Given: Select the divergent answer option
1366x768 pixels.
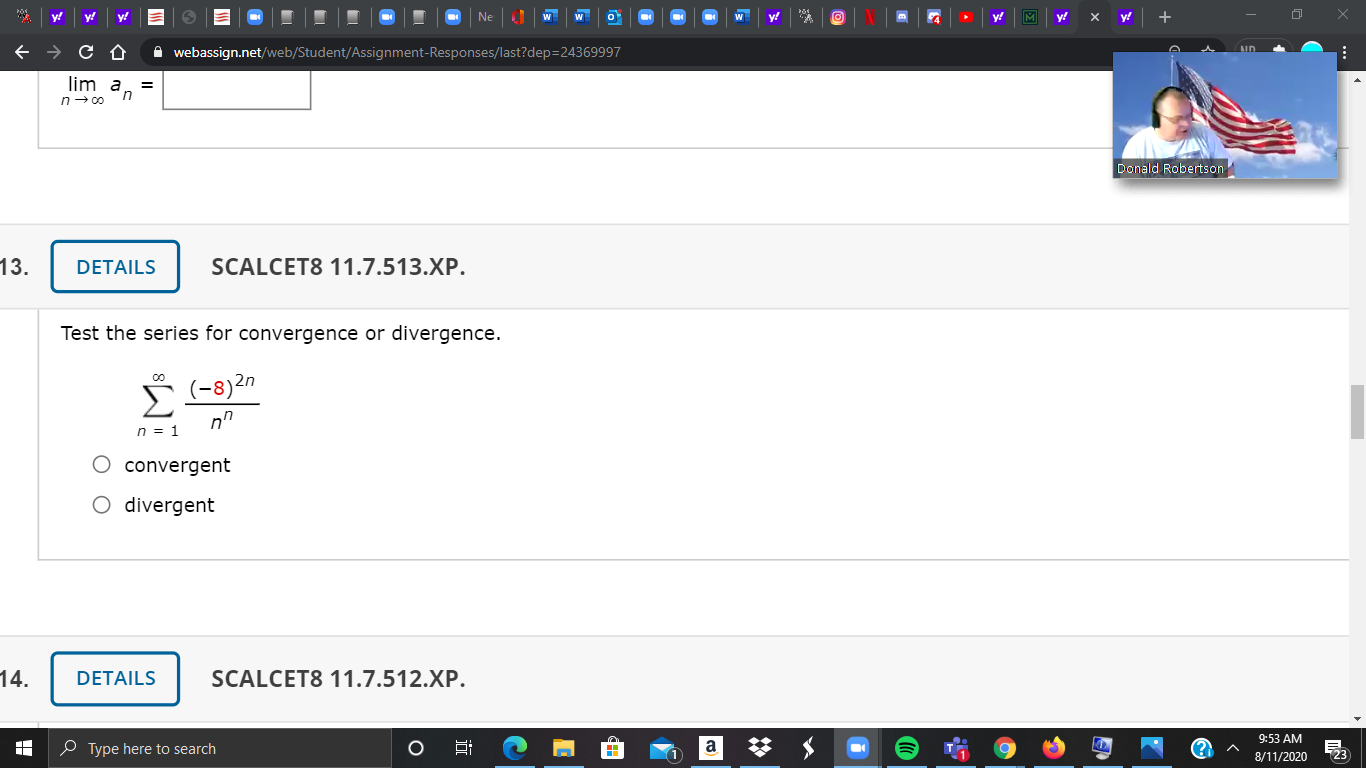Looking at the screenshot, I should tap(101, 504).
